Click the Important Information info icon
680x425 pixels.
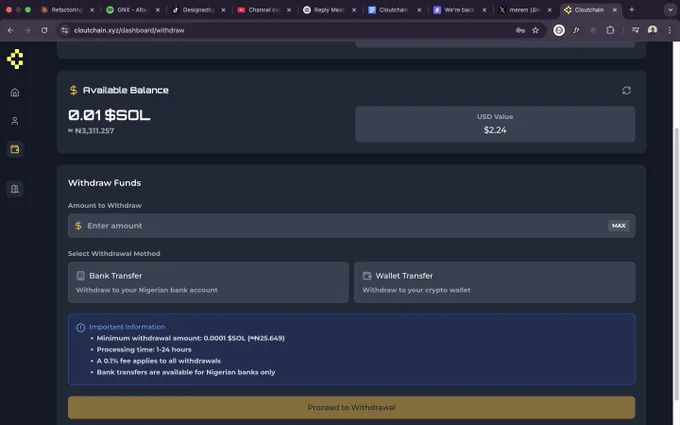(80, 327)
